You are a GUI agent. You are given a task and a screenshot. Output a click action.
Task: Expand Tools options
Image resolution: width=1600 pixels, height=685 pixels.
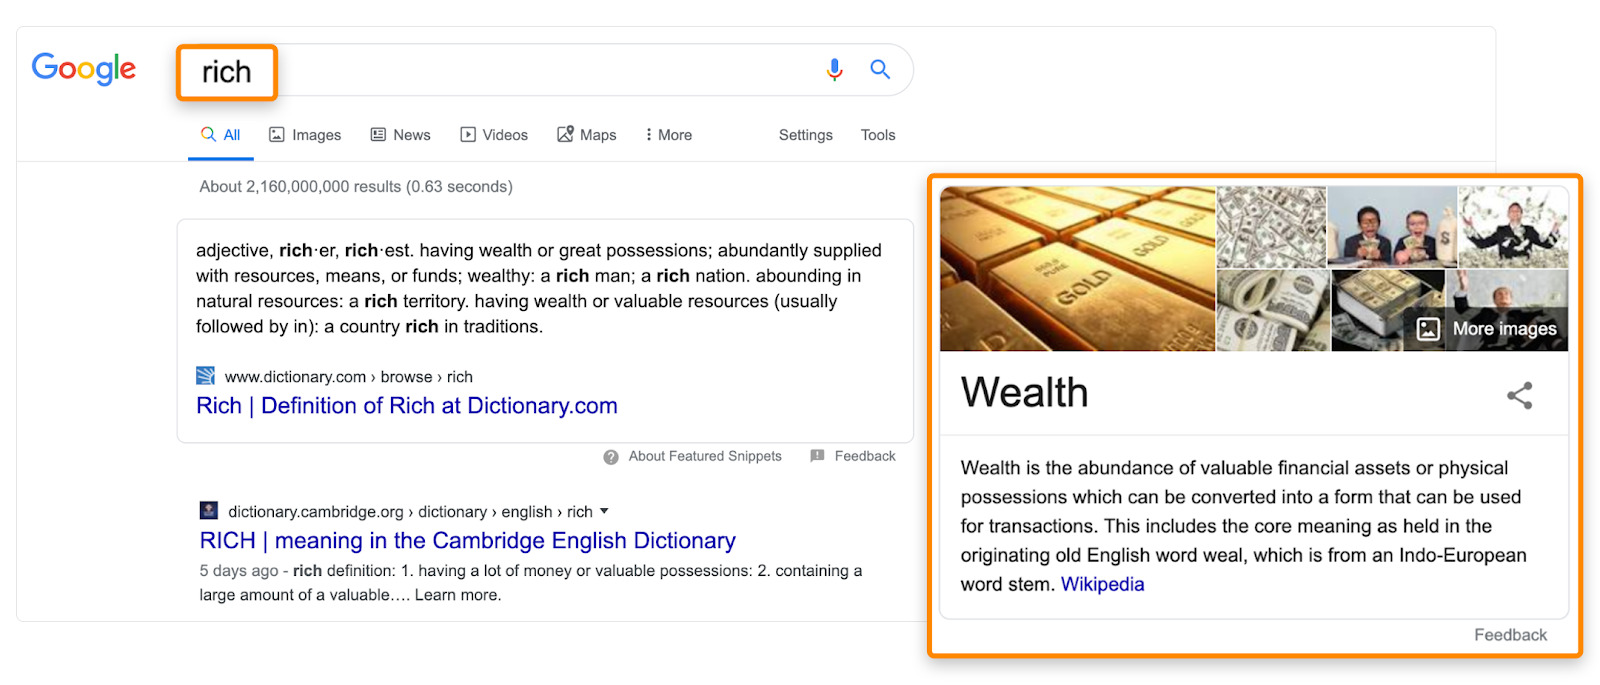(877, 134)
